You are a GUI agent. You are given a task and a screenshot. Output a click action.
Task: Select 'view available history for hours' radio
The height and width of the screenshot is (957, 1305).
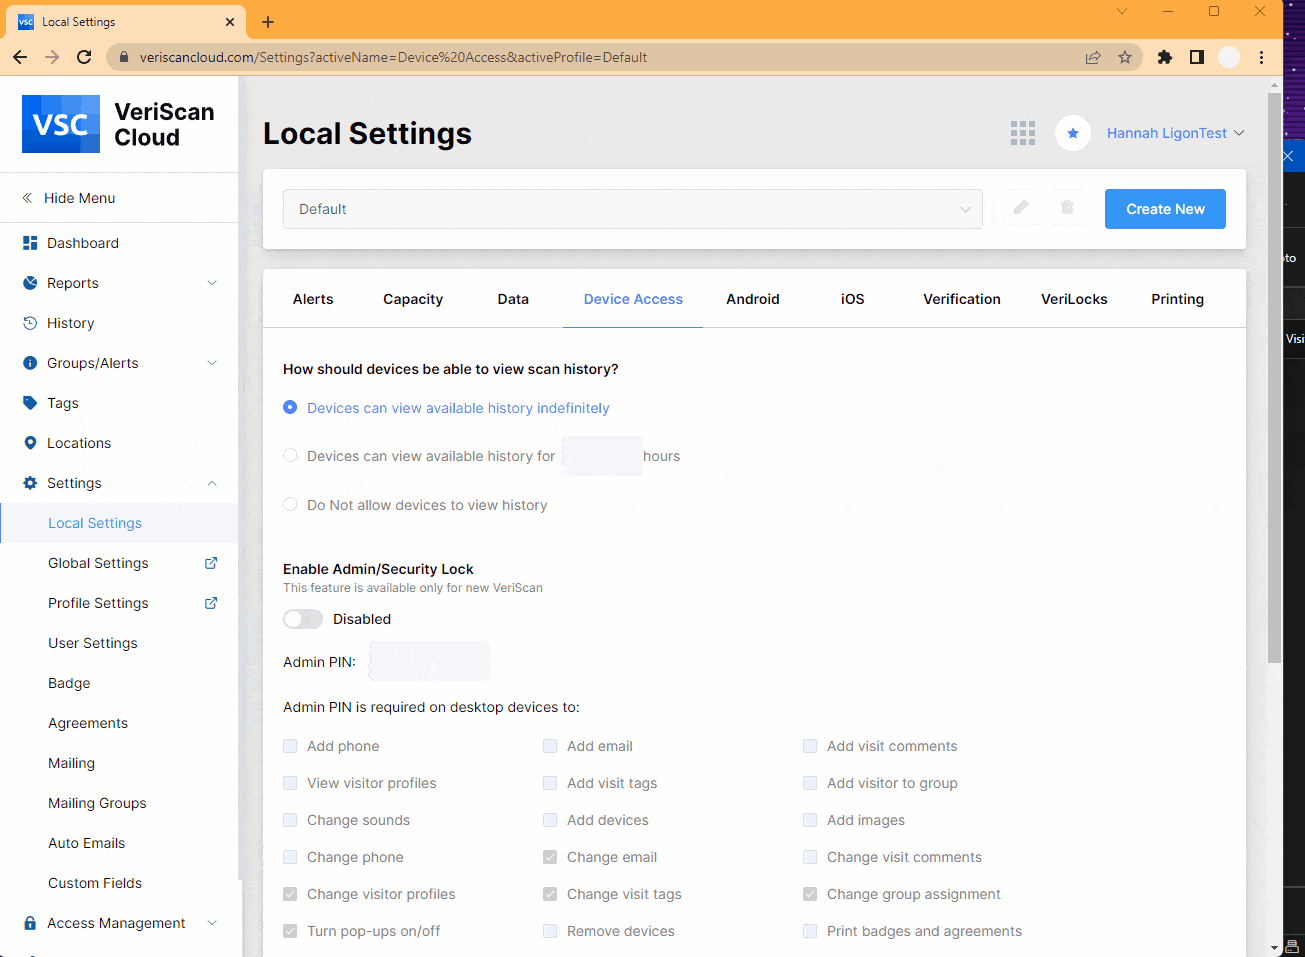click(290, 455)
